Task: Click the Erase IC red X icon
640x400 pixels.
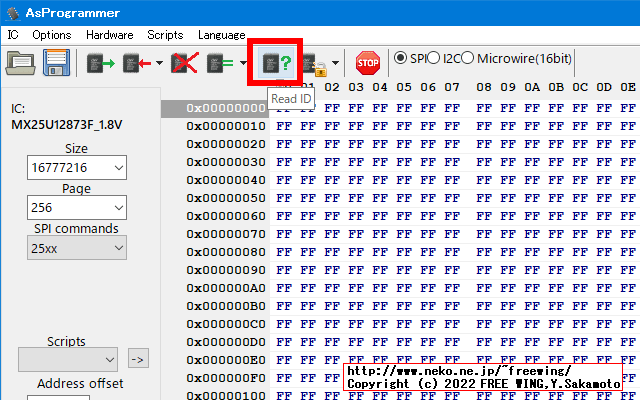Action: 185,63
